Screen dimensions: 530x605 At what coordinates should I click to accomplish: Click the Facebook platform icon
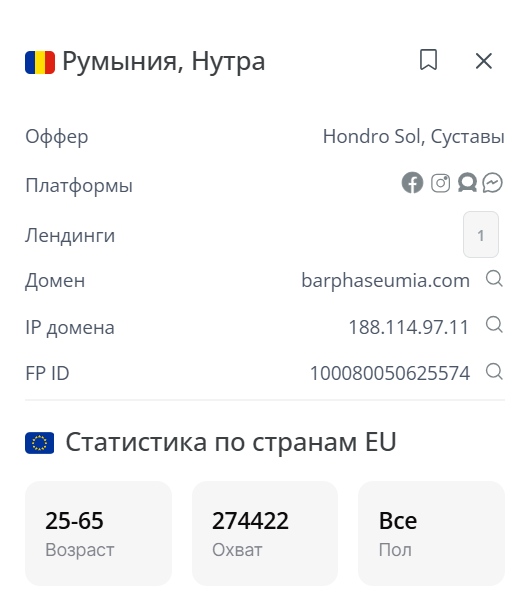pos(412,183)
